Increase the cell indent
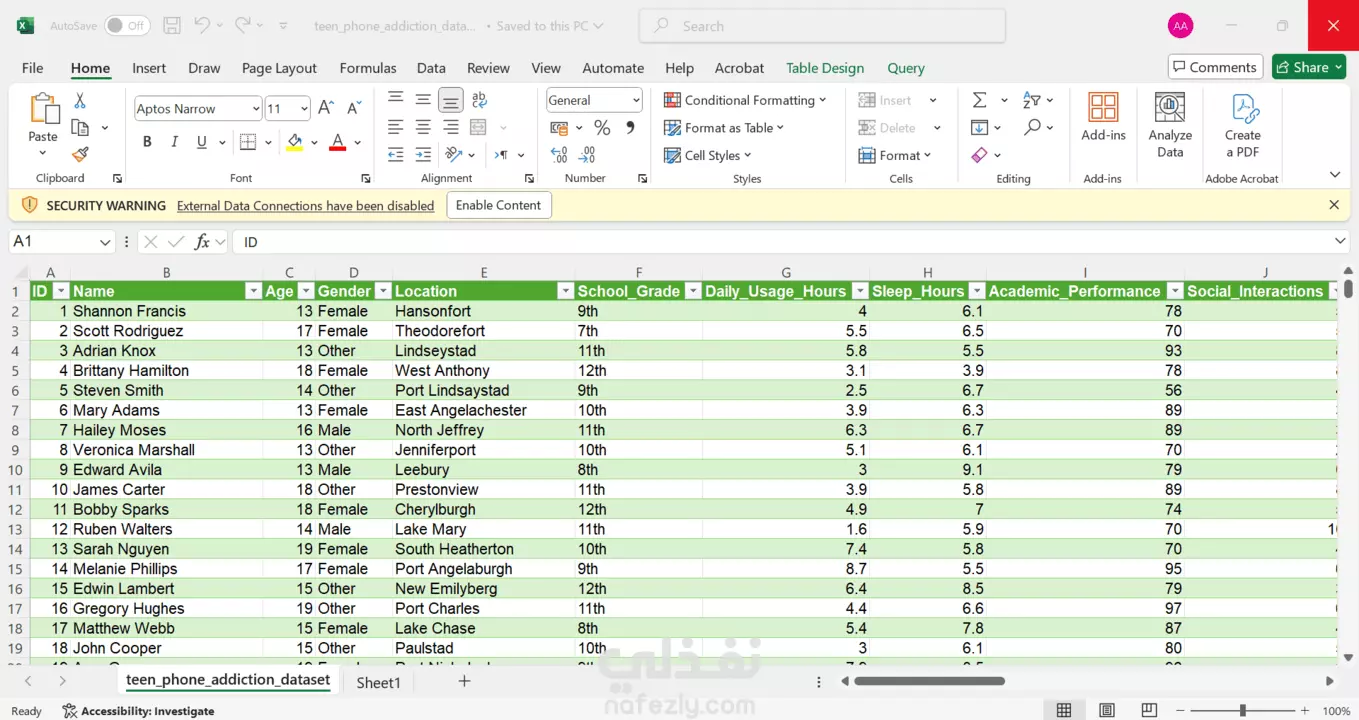The height and width of the screenshot is (720, 1359). point(424,155)
